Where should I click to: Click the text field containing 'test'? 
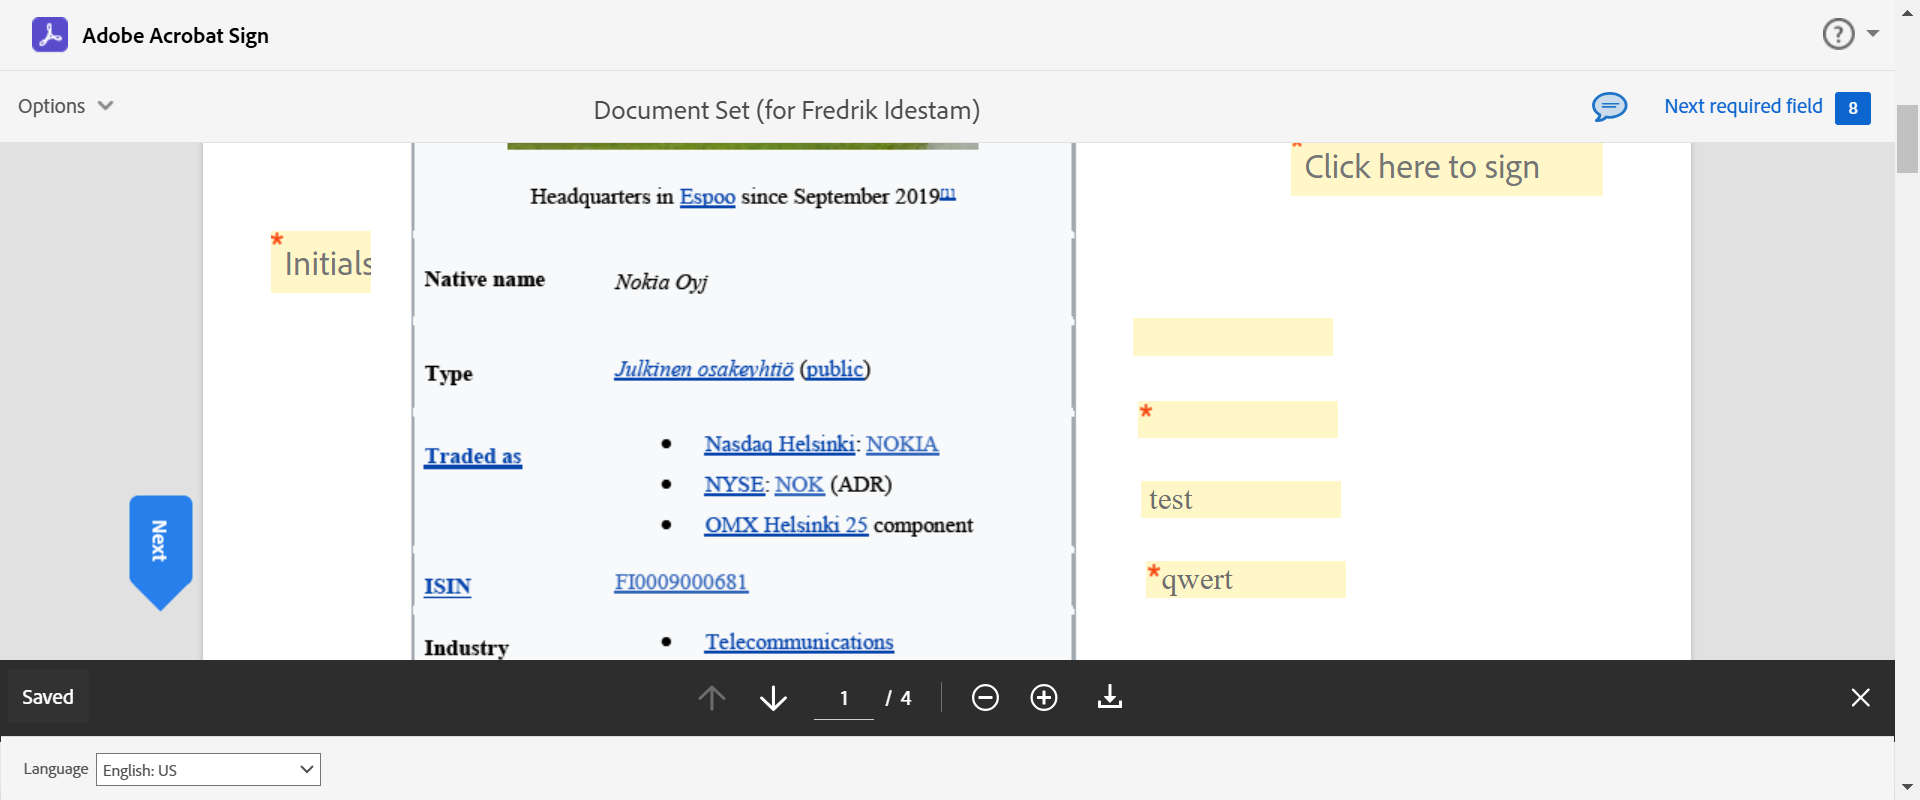click(x=1240, y=499)
